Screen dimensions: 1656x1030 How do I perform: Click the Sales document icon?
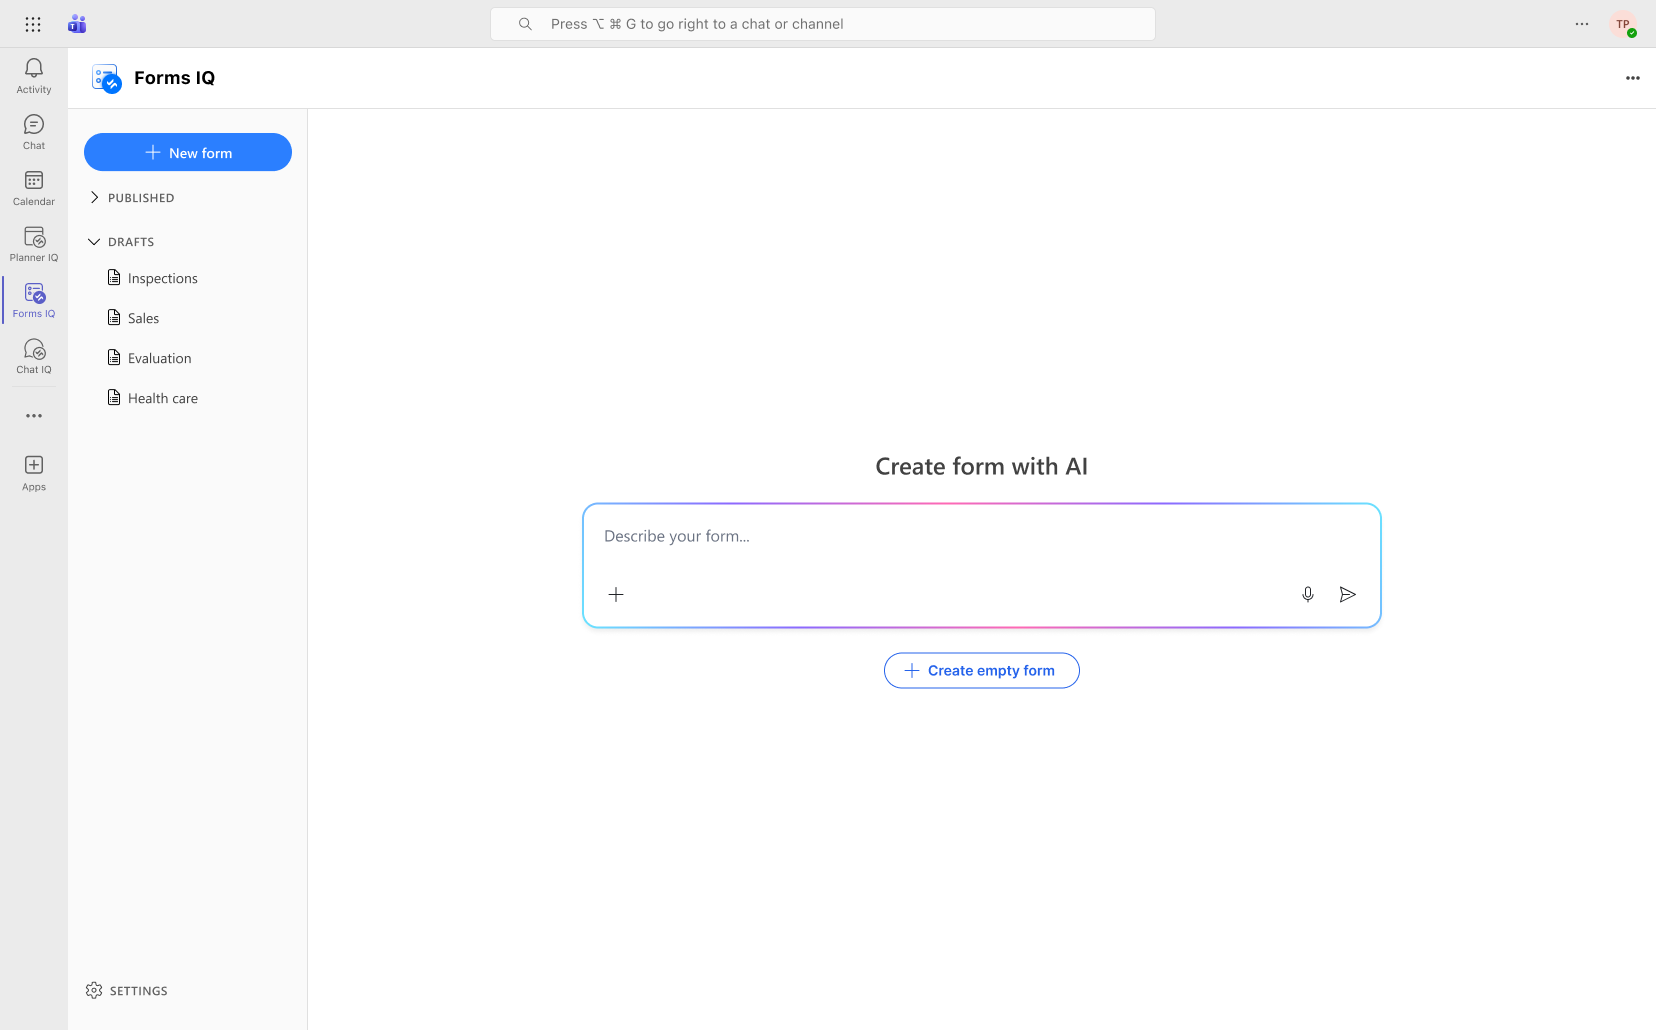click(114, 318)
